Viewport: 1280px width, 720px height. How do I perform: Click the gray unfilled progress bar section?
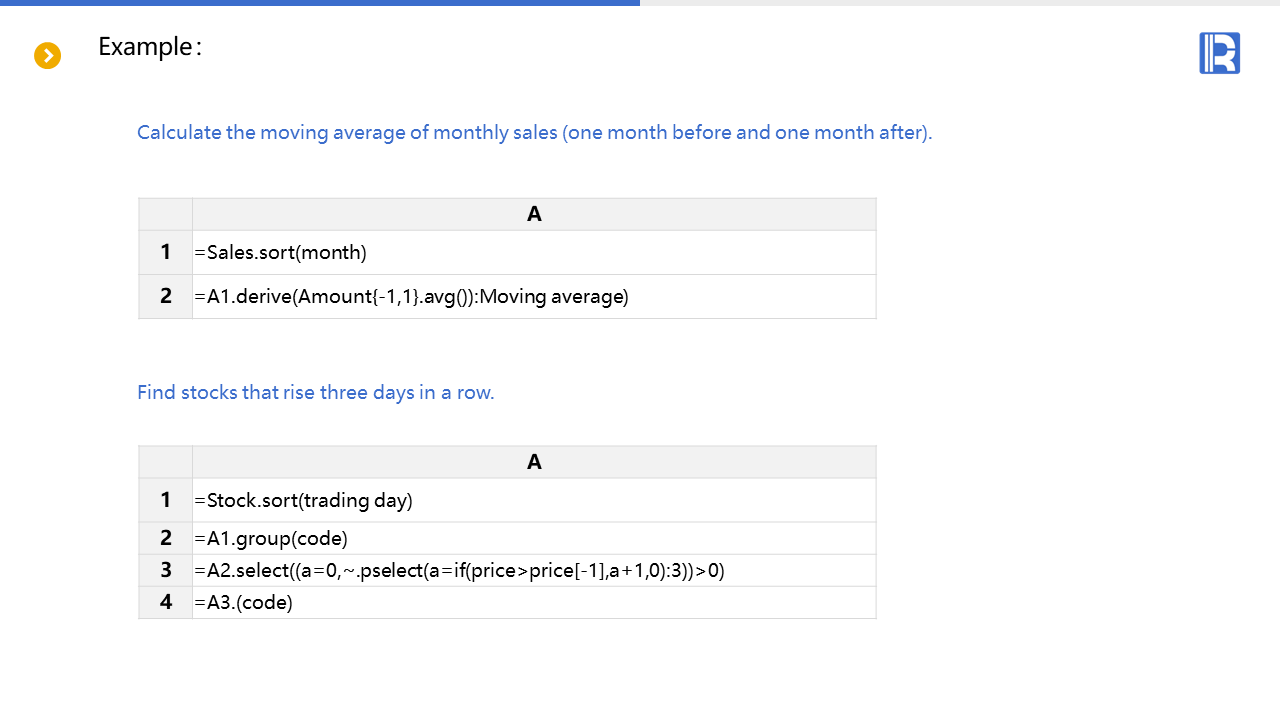960,3
